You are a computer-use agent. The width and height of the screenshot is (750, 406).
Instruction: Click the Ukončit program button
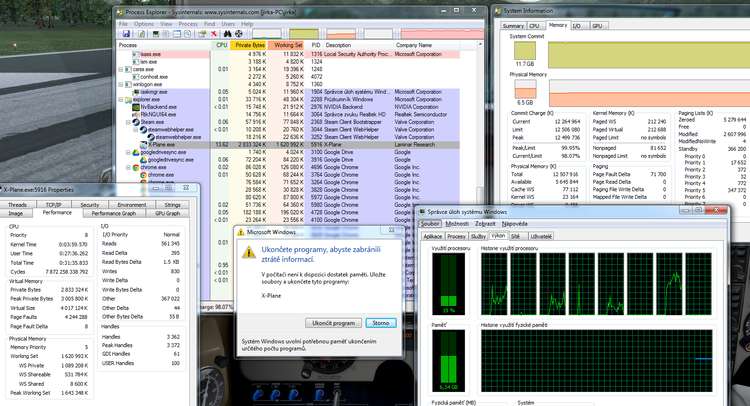pyautogui.click(x=333, y=323)
